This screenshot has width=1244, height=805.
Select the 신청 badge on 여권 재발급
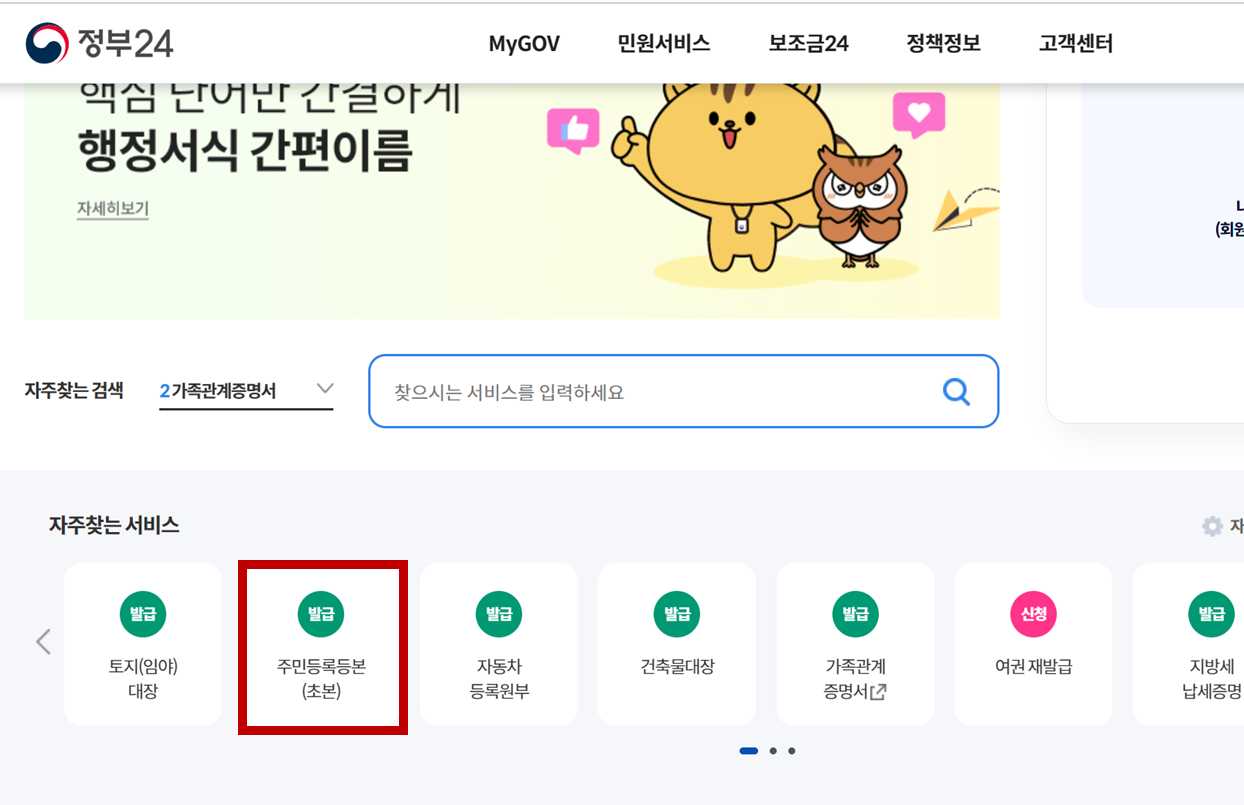tap(1033, 614)
